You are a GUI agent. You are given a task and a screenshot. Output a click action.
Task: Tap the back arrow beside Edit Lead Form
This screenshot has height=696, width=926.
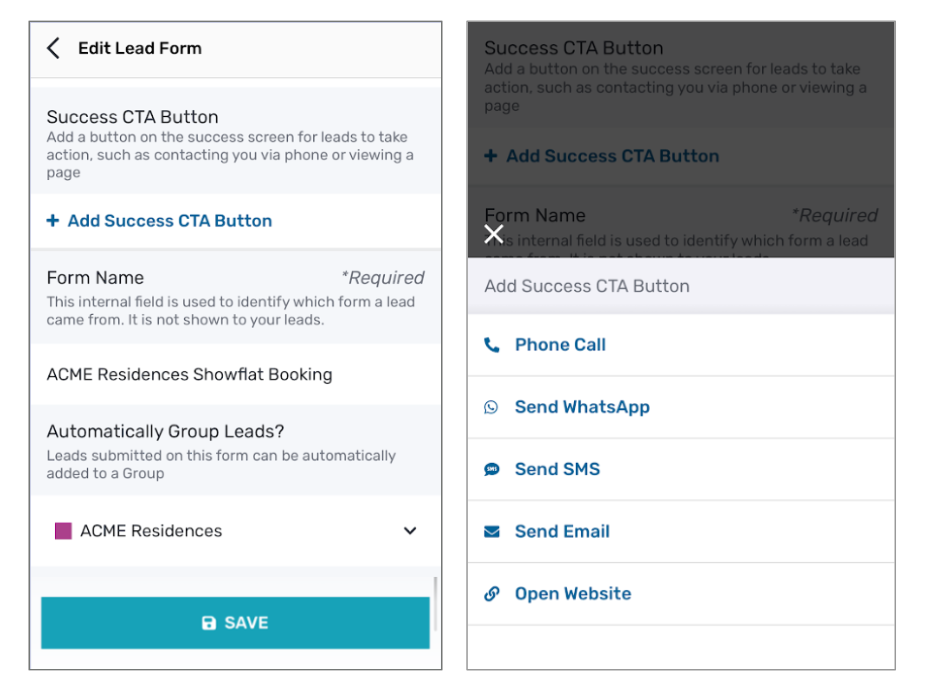click(x=53, y=48)
